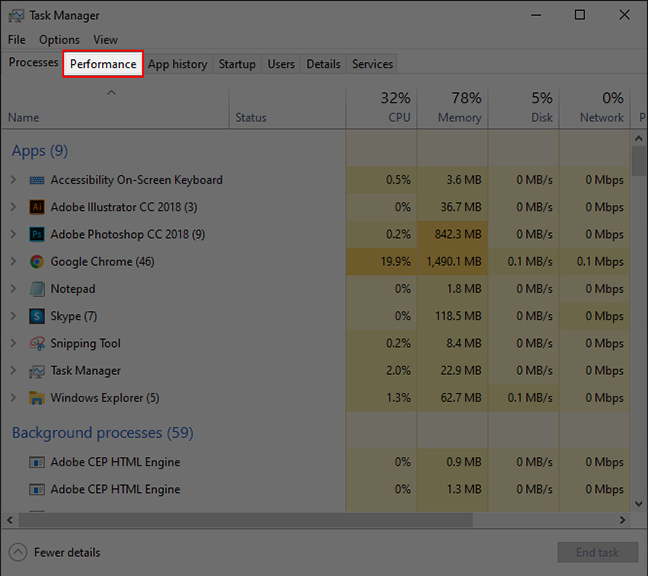
Task: Switch to the Services tab
Action: [x=372, y=64]
